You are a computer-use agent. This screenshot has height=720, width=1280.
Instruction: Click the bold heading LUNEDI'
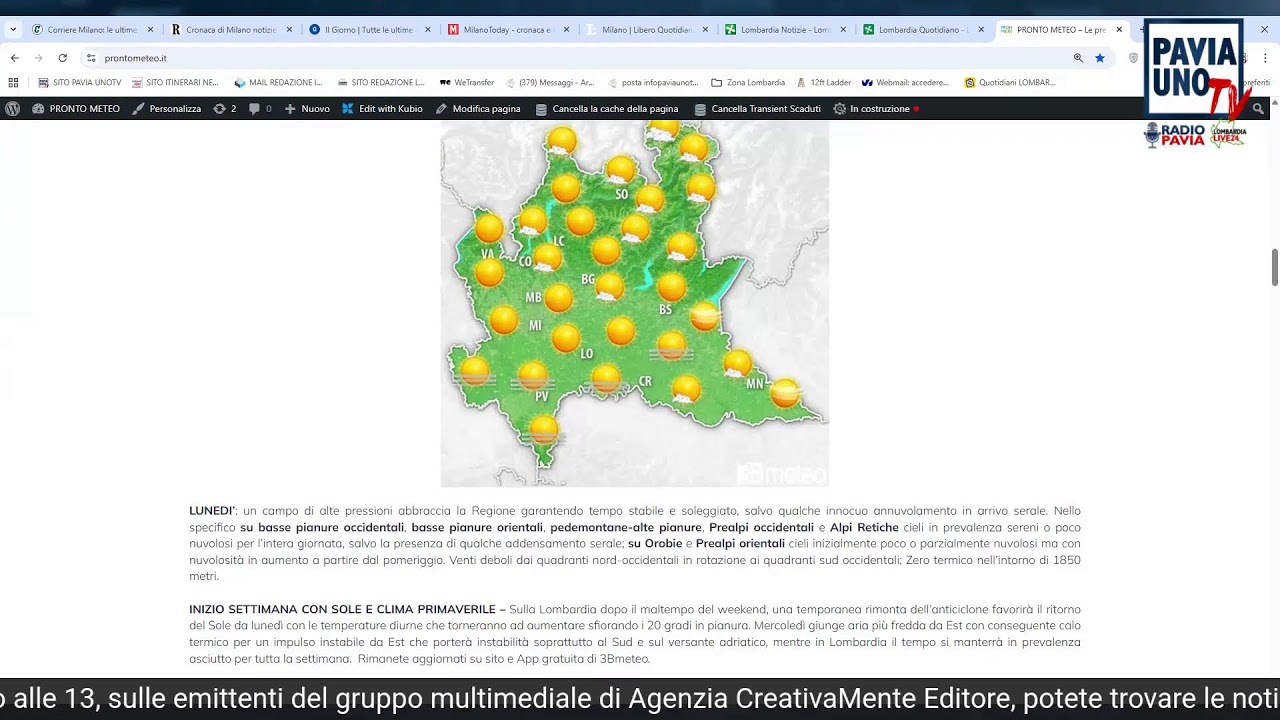pos(212,511)
